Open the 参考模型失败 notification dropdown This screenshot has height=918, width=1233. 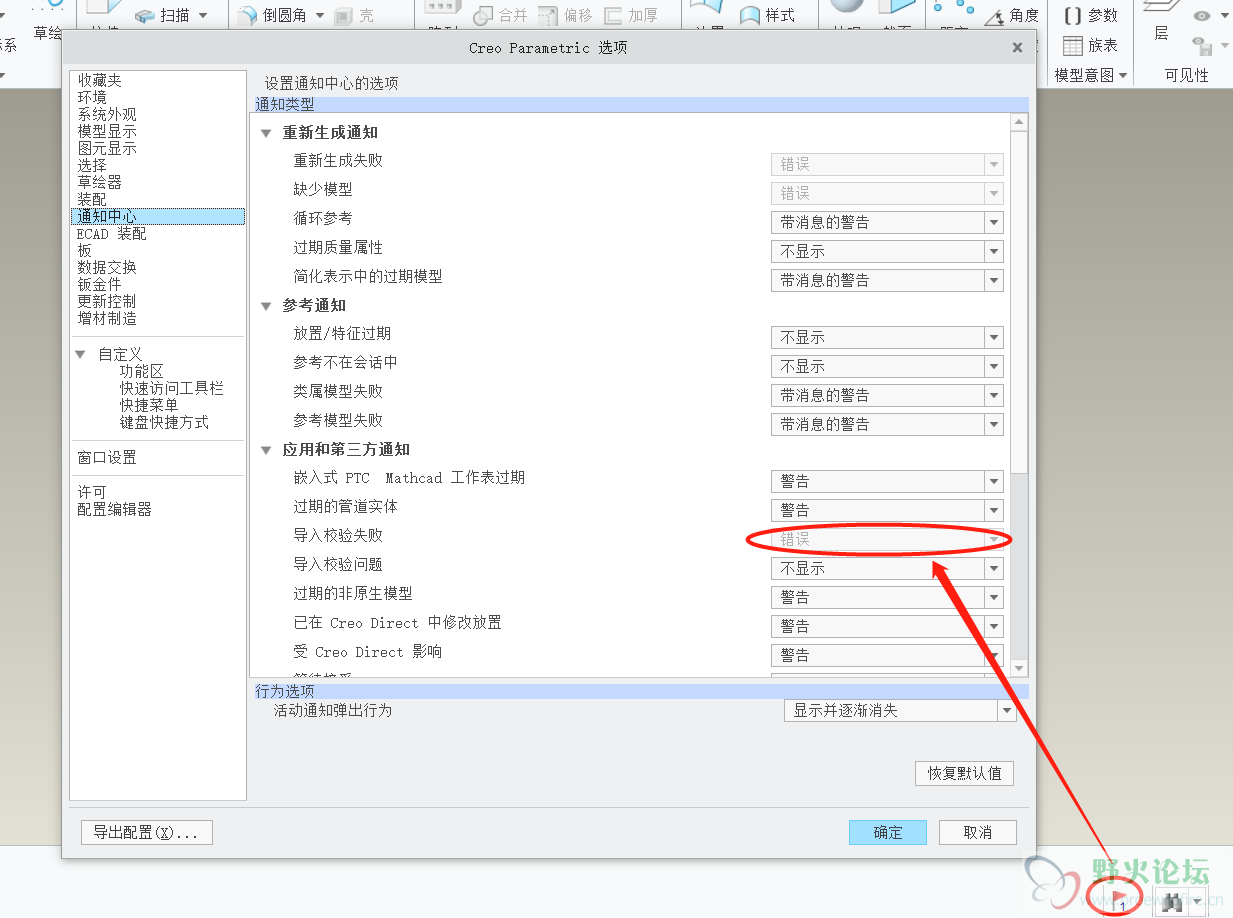point(887,424)
